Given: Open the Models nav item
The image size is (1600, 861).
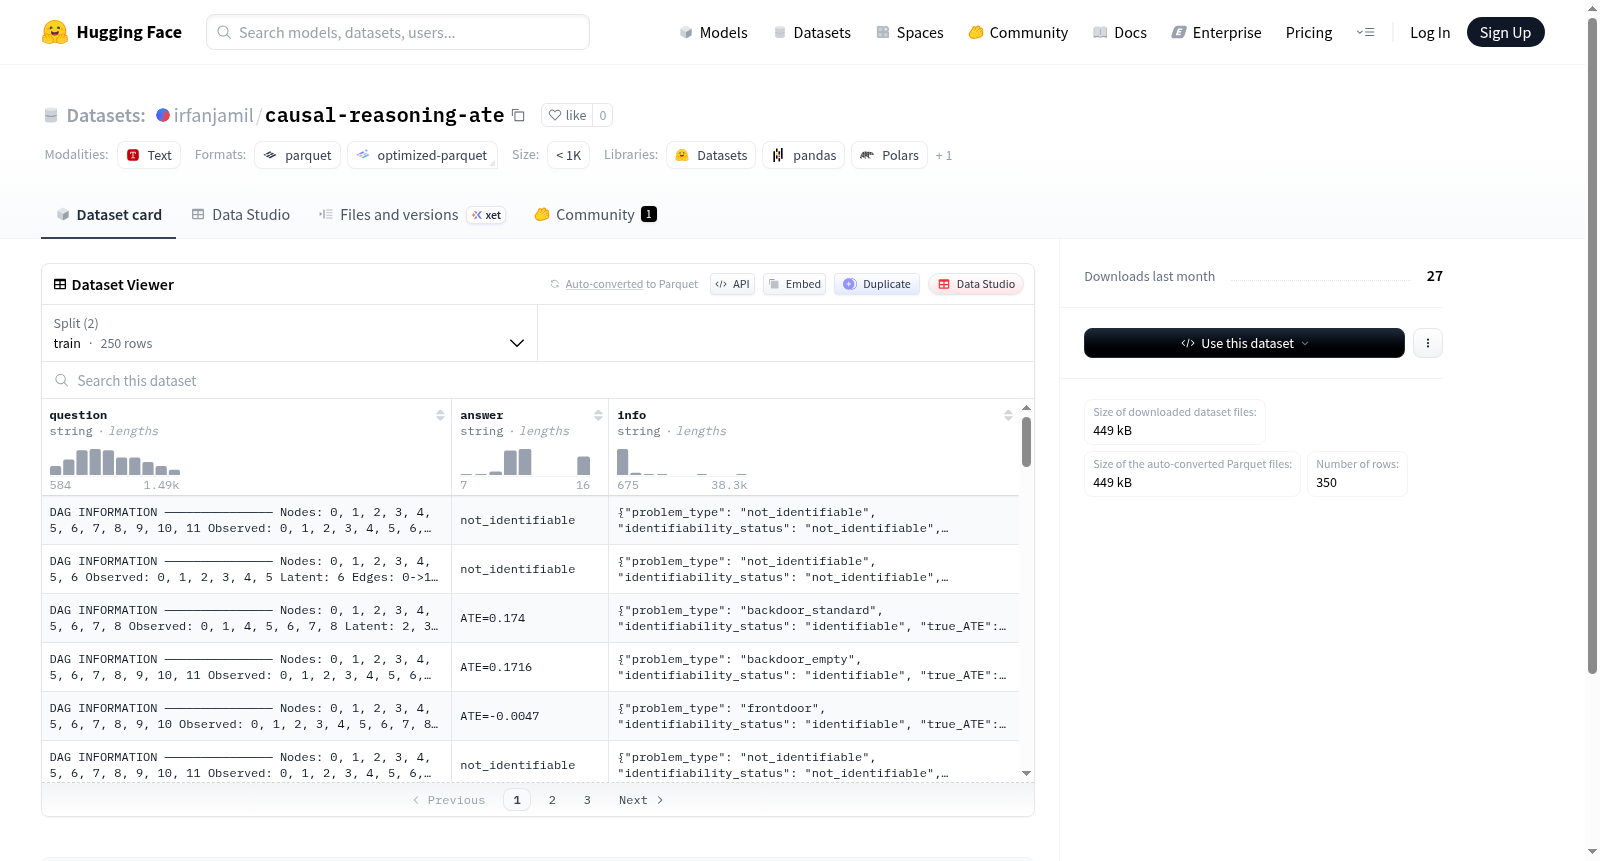Looking at the screenshot, I should click(713, 32).
